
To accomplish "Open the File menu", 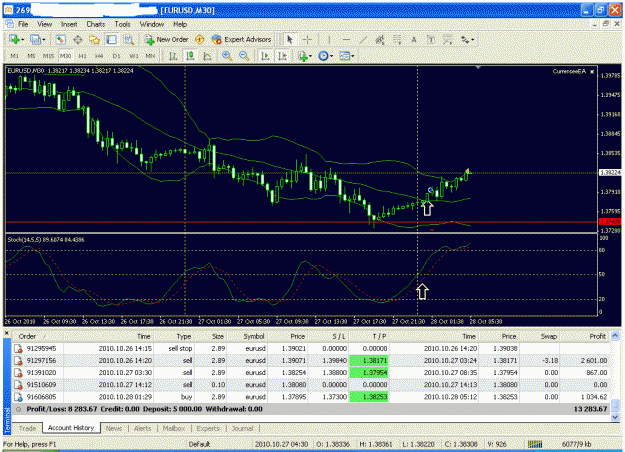I will pyautogui.click(x=23, y=24).
